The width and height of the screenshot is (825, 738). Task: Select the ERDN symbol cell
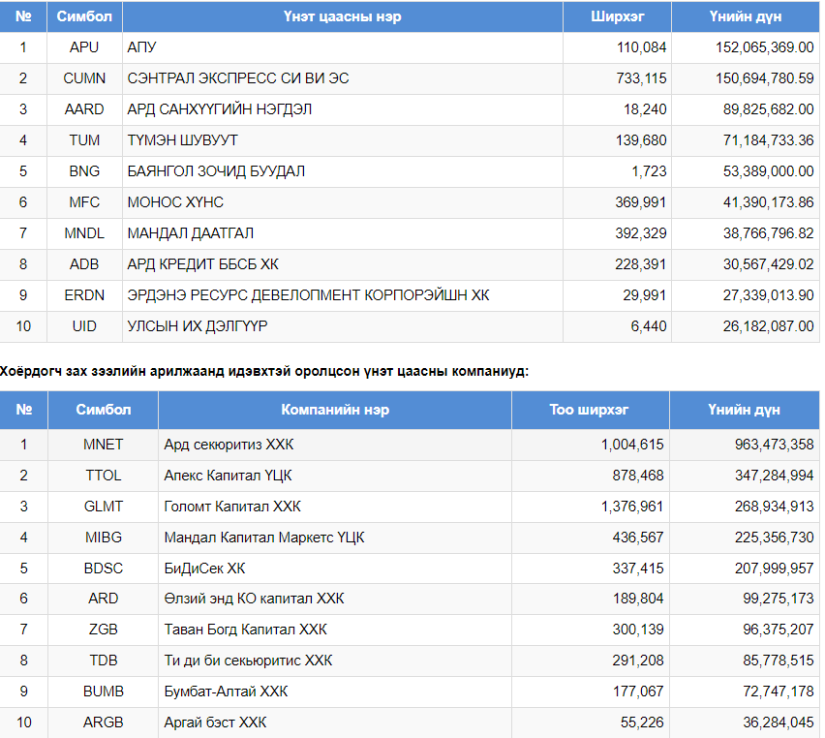coord(84,296)
